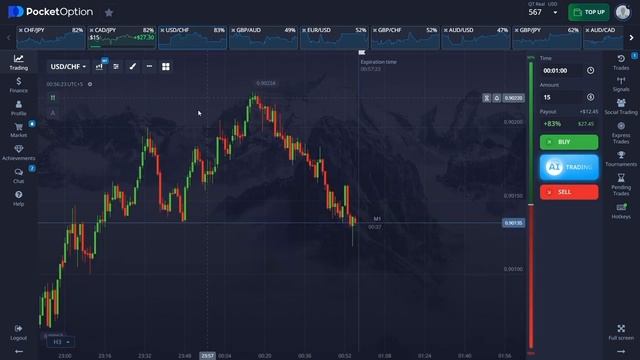Screen dimensions: 640x360
Task: Open the time clock picker icon
Action: [x=590, y=71]
